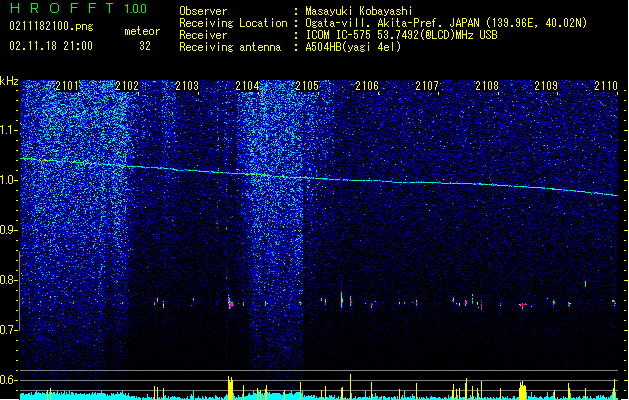Image resolution: width=629 pixels, height=400 pixels.
Task: Click the HROFFT 1.0.0 title text
Action: 78,8
